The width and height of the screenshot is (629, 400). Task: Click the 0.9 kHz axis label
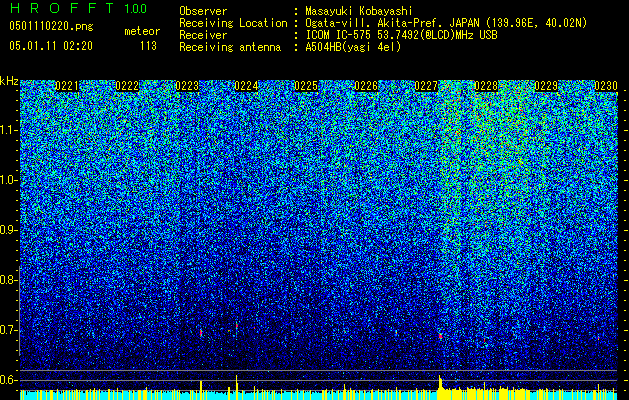click(x=9, y=230)
